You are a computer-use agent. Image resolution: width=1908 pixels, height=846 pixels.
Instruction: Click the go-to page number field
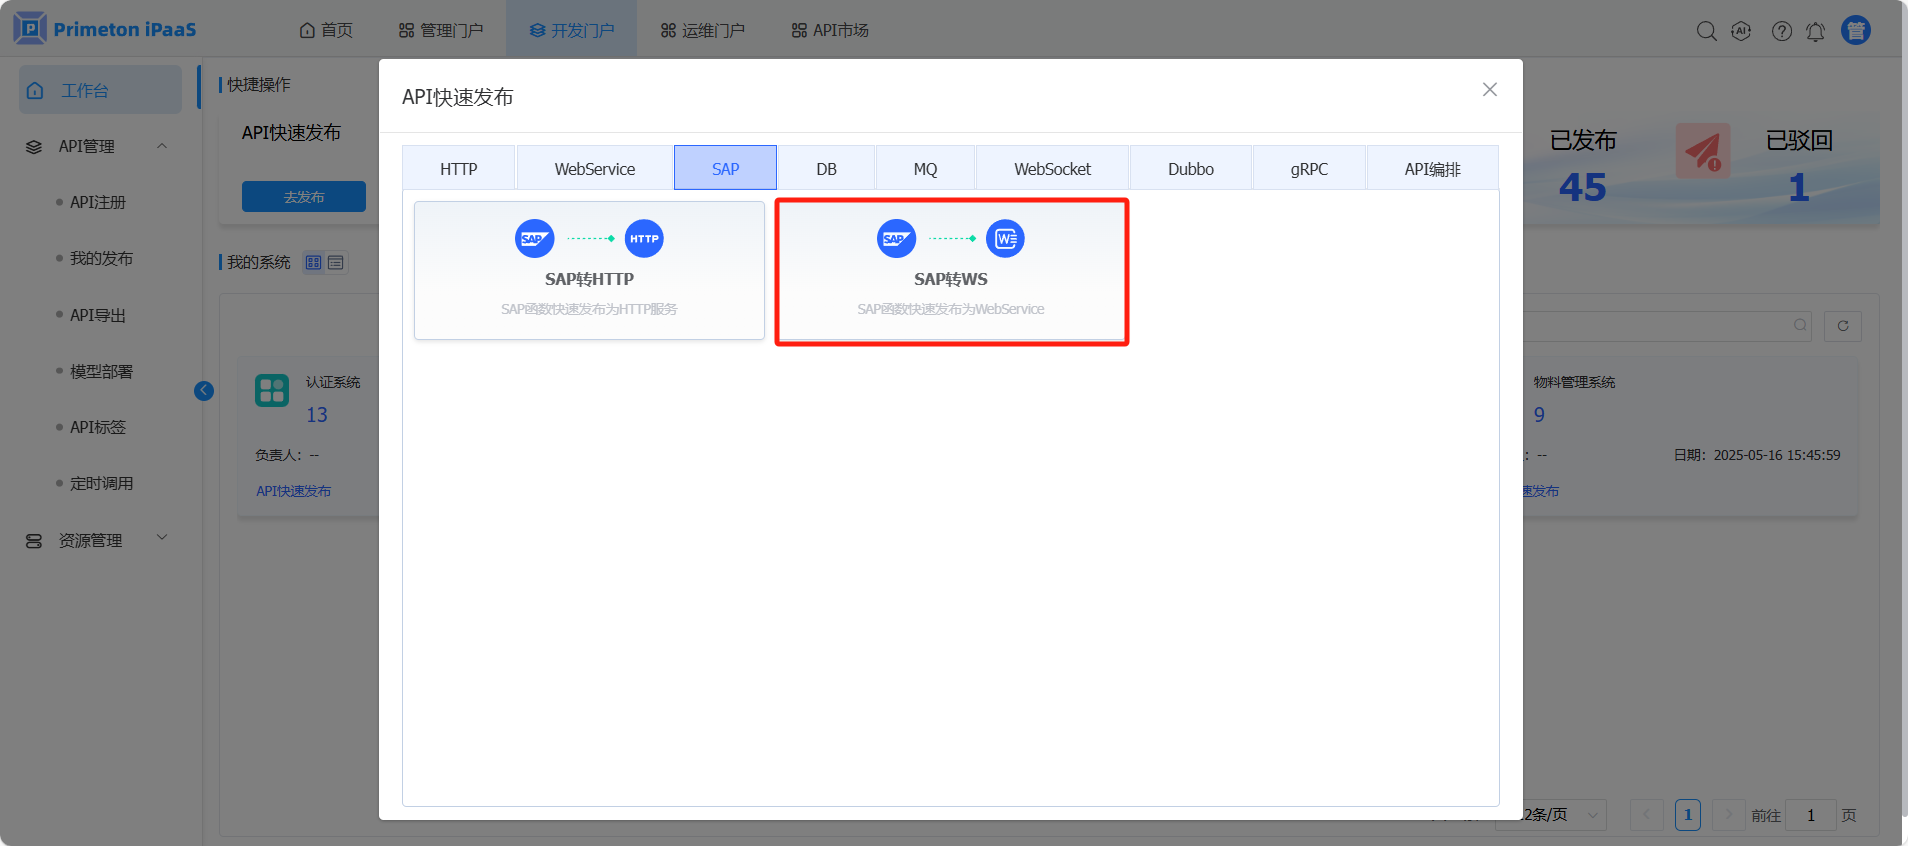point(1810,815)
